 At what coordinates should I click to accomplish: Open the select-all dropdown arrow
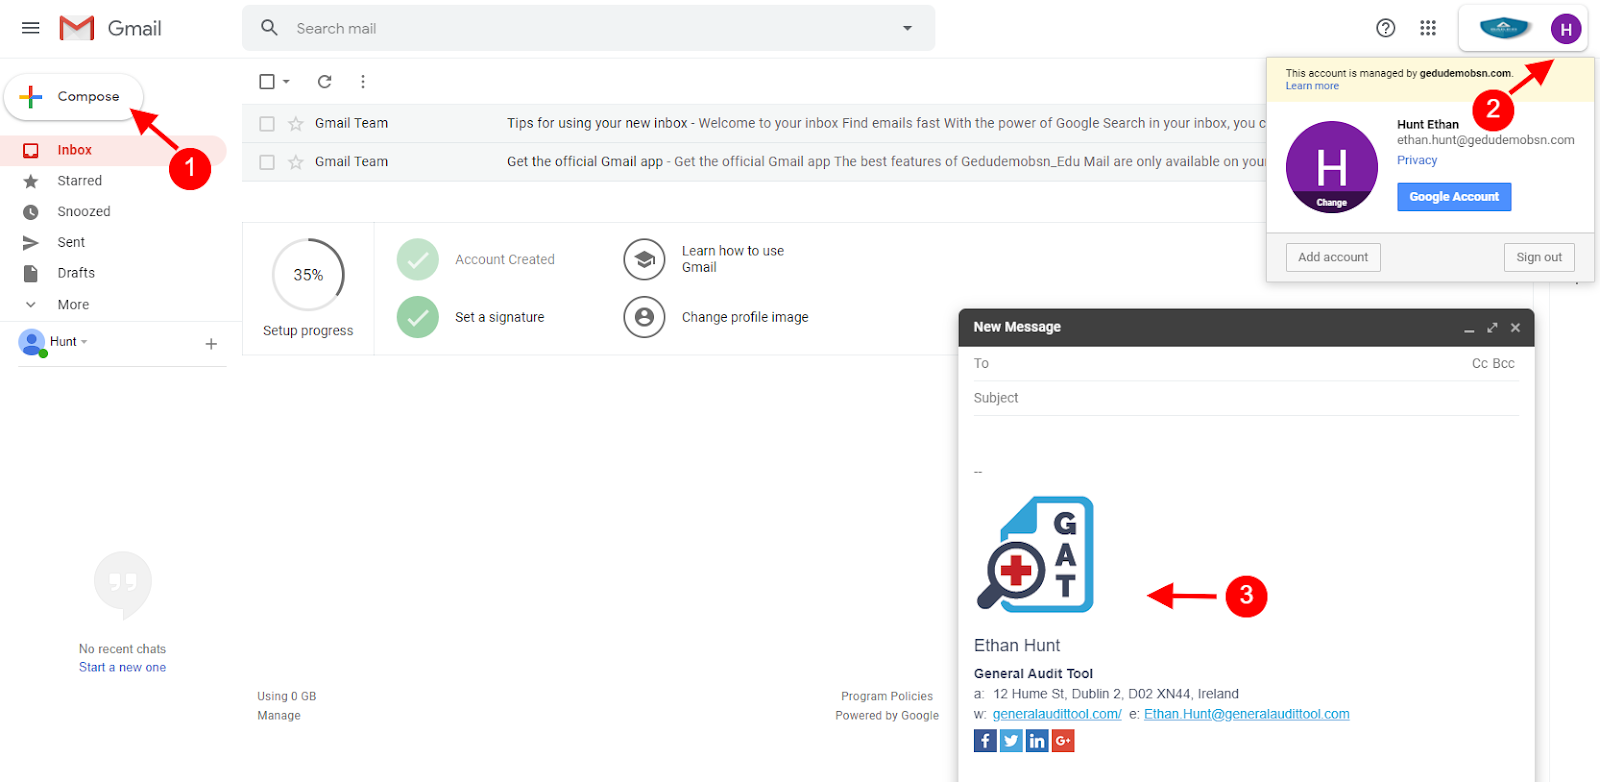point(286,82)
